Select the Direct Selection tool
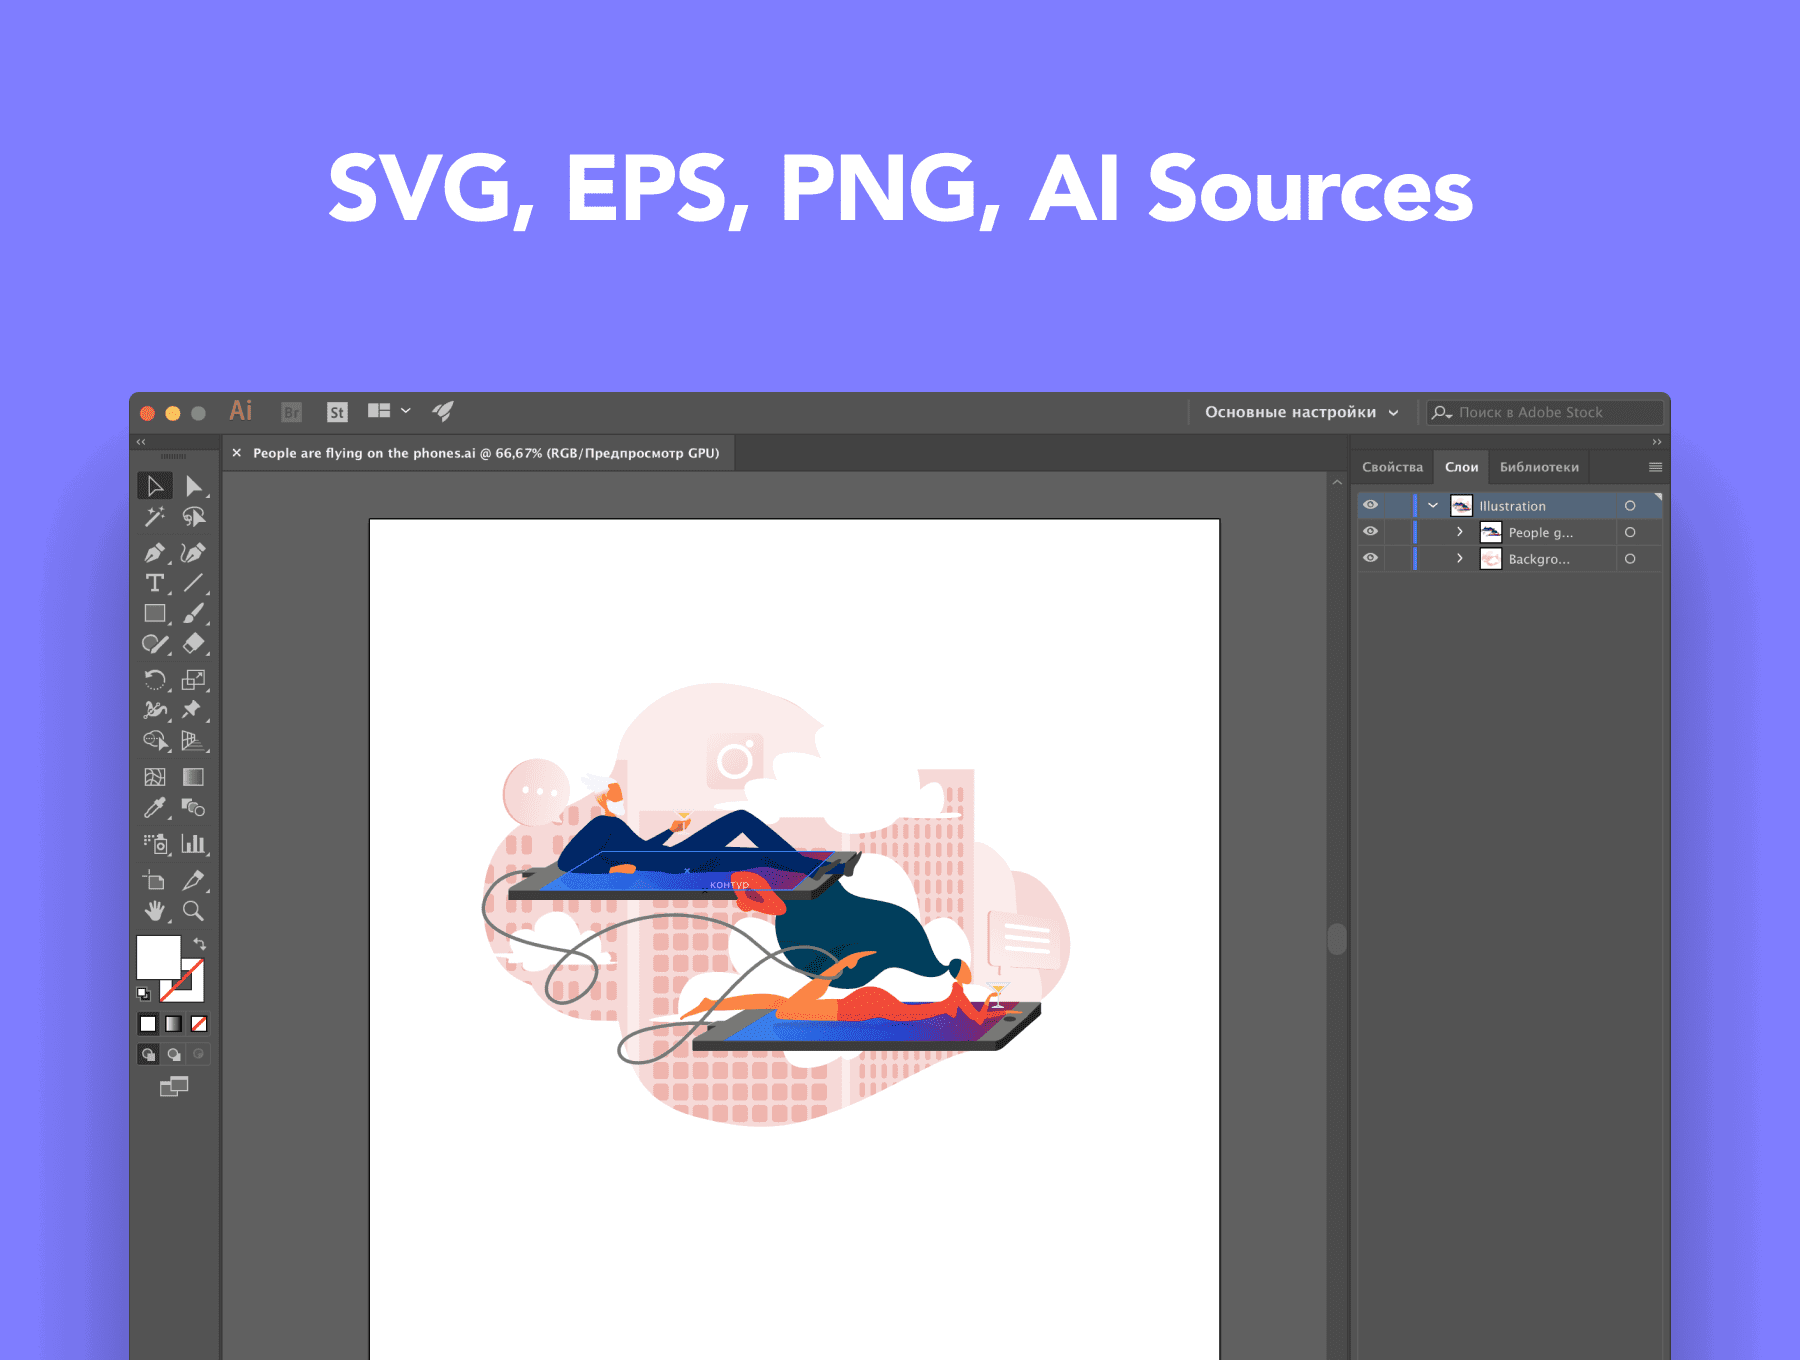This screenshot has width=1800, height=1360. pyautogui.click(x=193, y=486)
